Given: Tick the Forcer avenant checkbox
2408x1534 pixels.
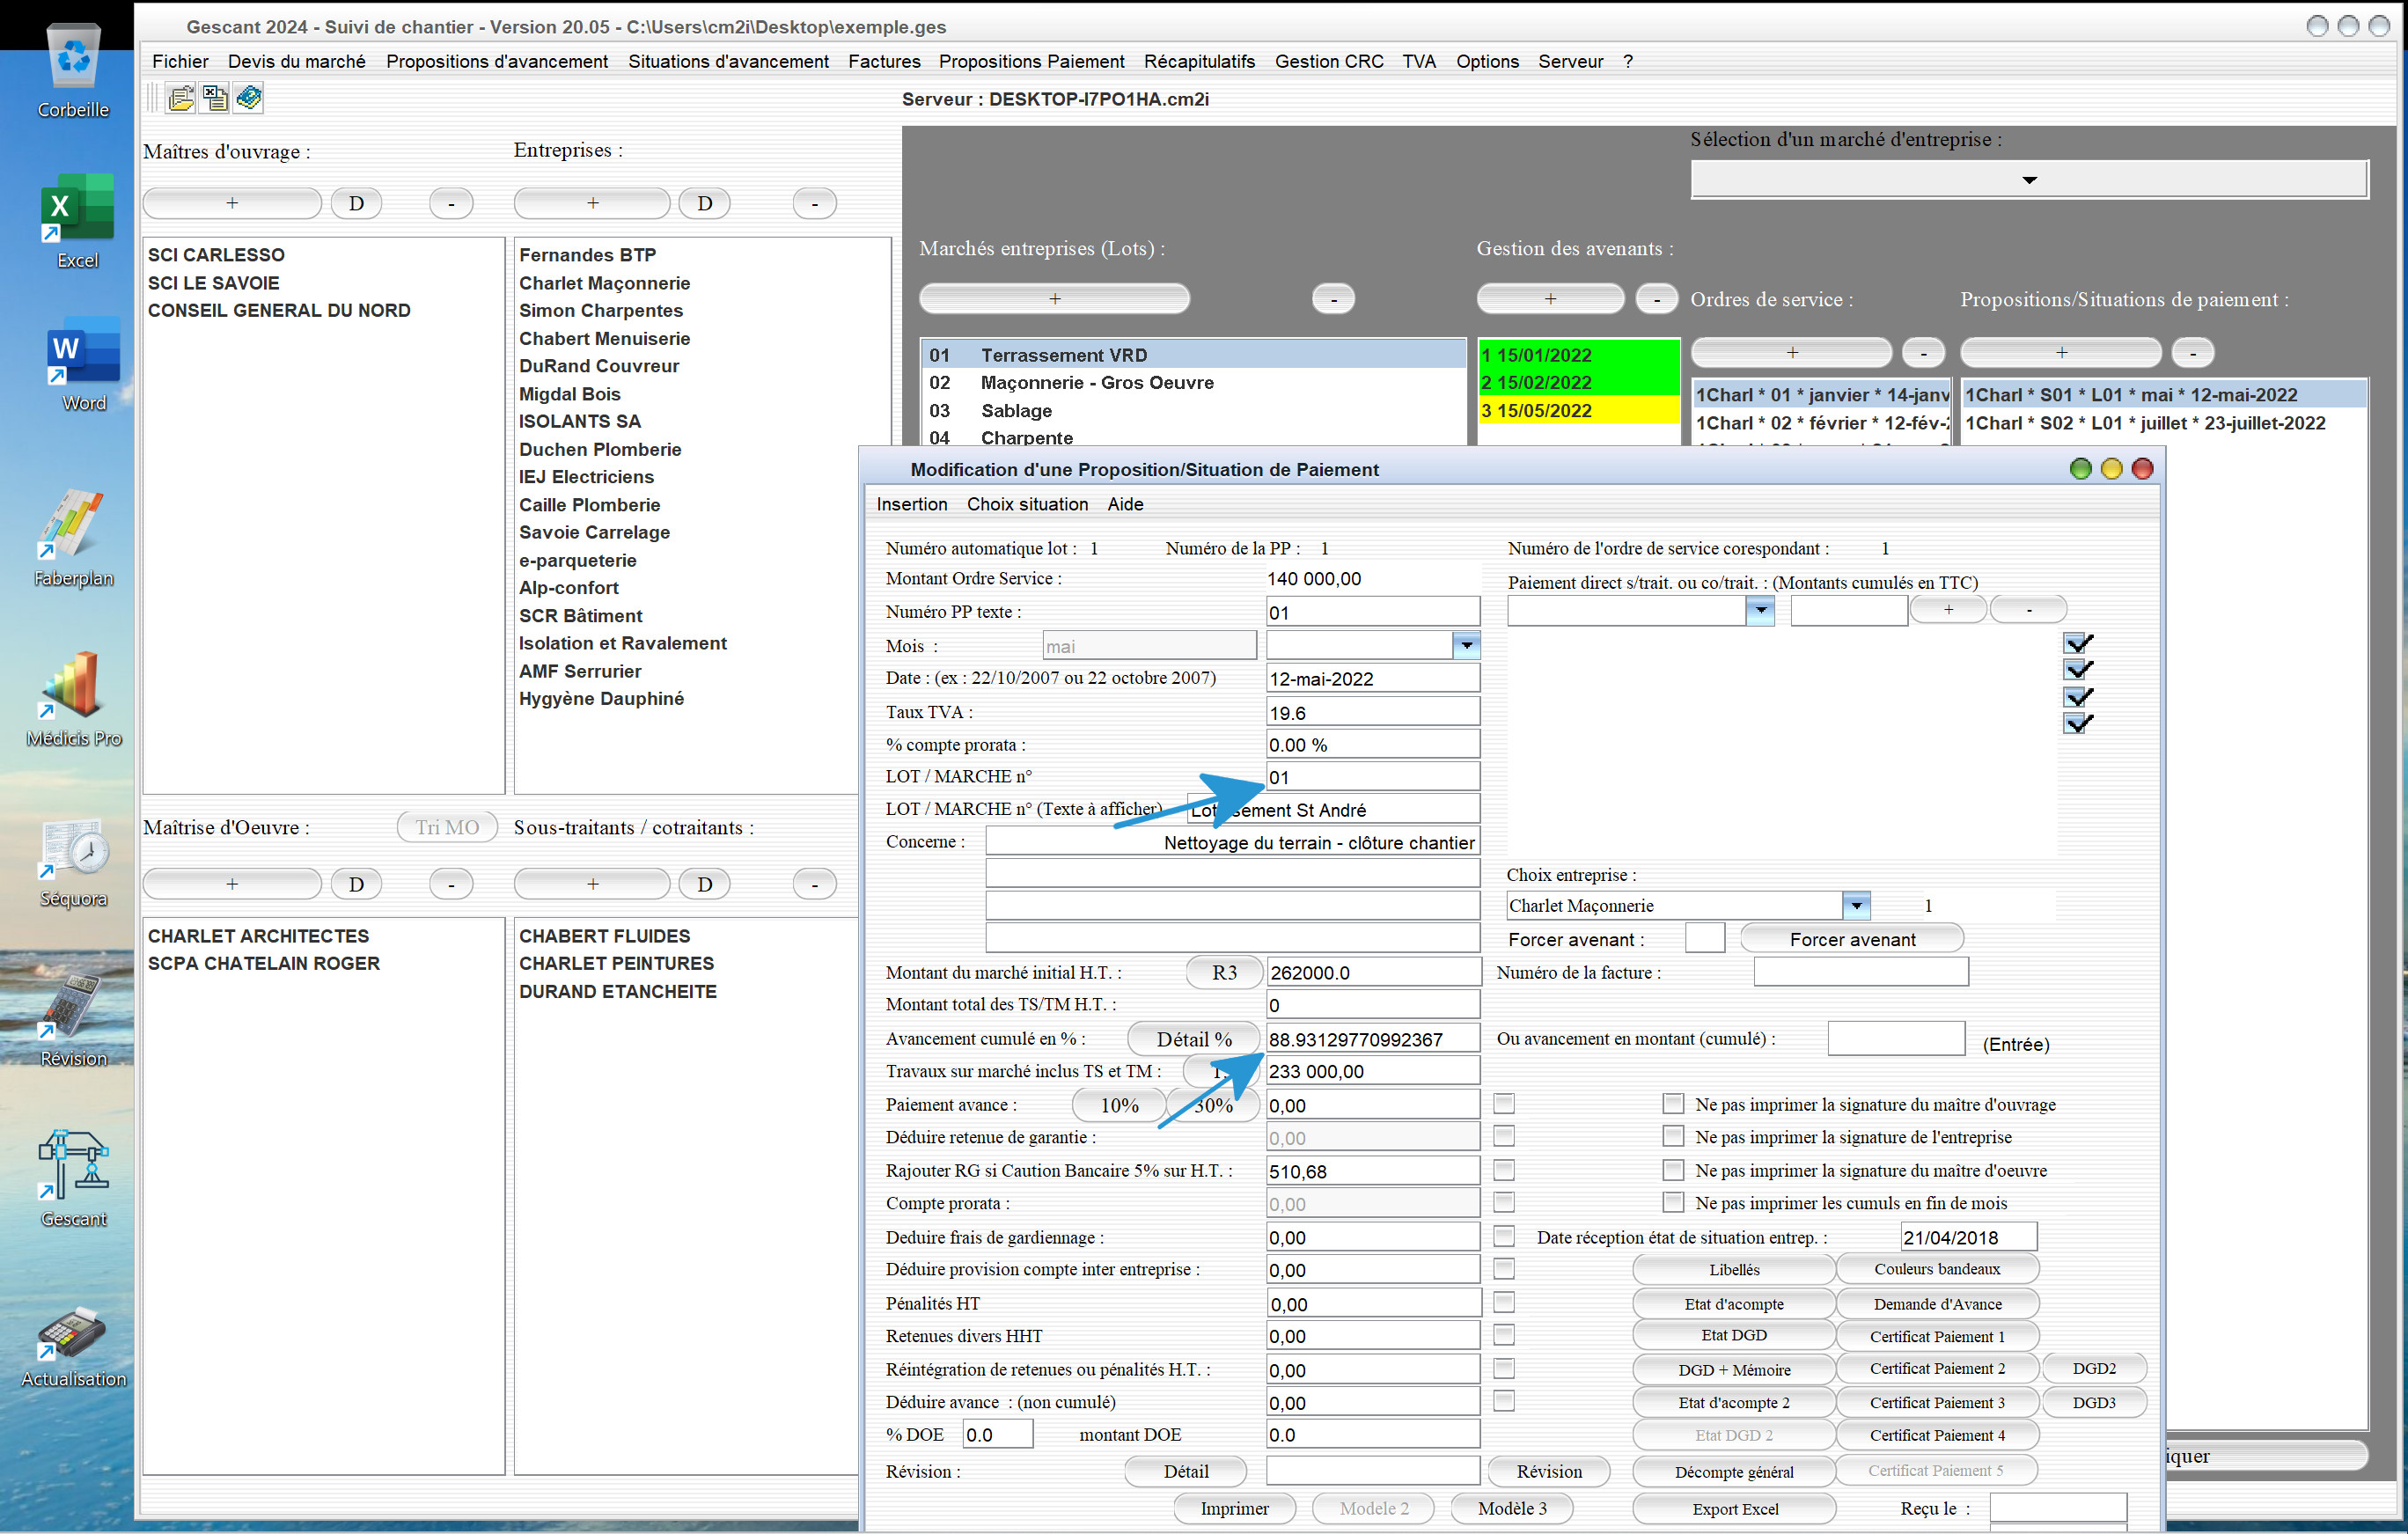Looking at the screenshot, I should coord(1704,938).
